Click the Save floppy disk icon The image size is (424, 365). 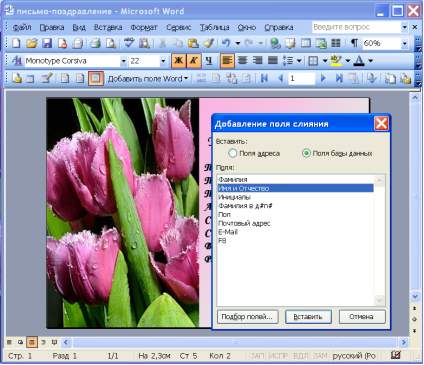click(x=47, y=43)
